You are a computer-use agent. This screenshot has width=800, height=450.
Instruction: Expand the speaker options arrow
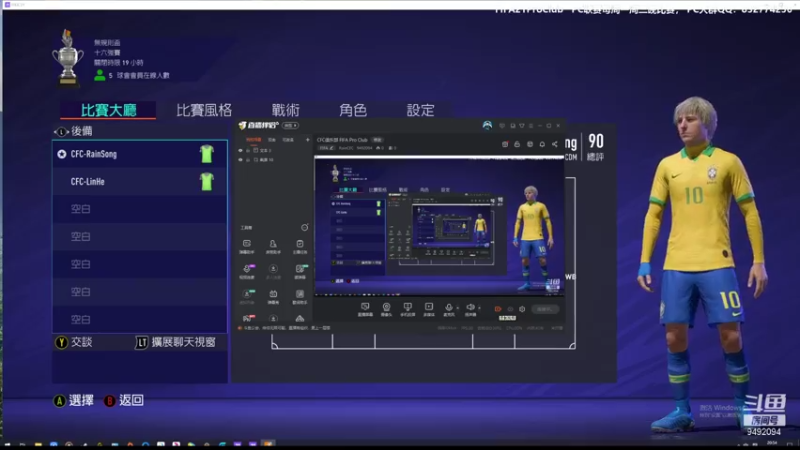tap(479, 308)
